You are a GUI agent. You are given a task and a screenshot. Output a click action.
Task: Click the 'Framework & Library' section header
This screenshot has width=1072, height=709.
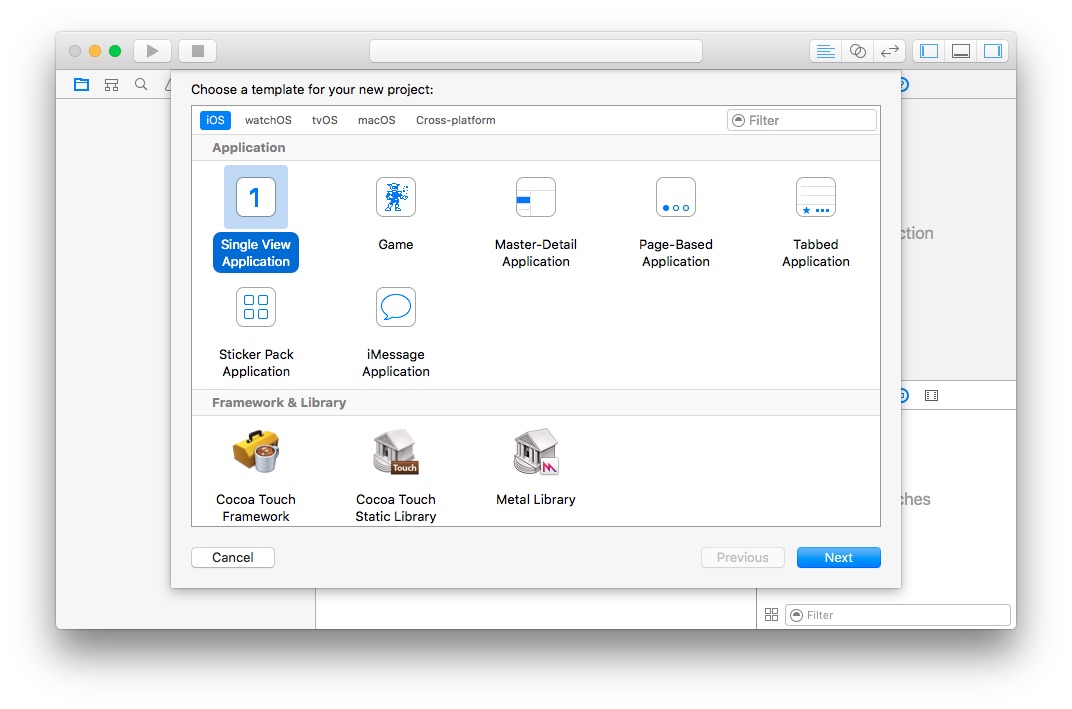279,403
